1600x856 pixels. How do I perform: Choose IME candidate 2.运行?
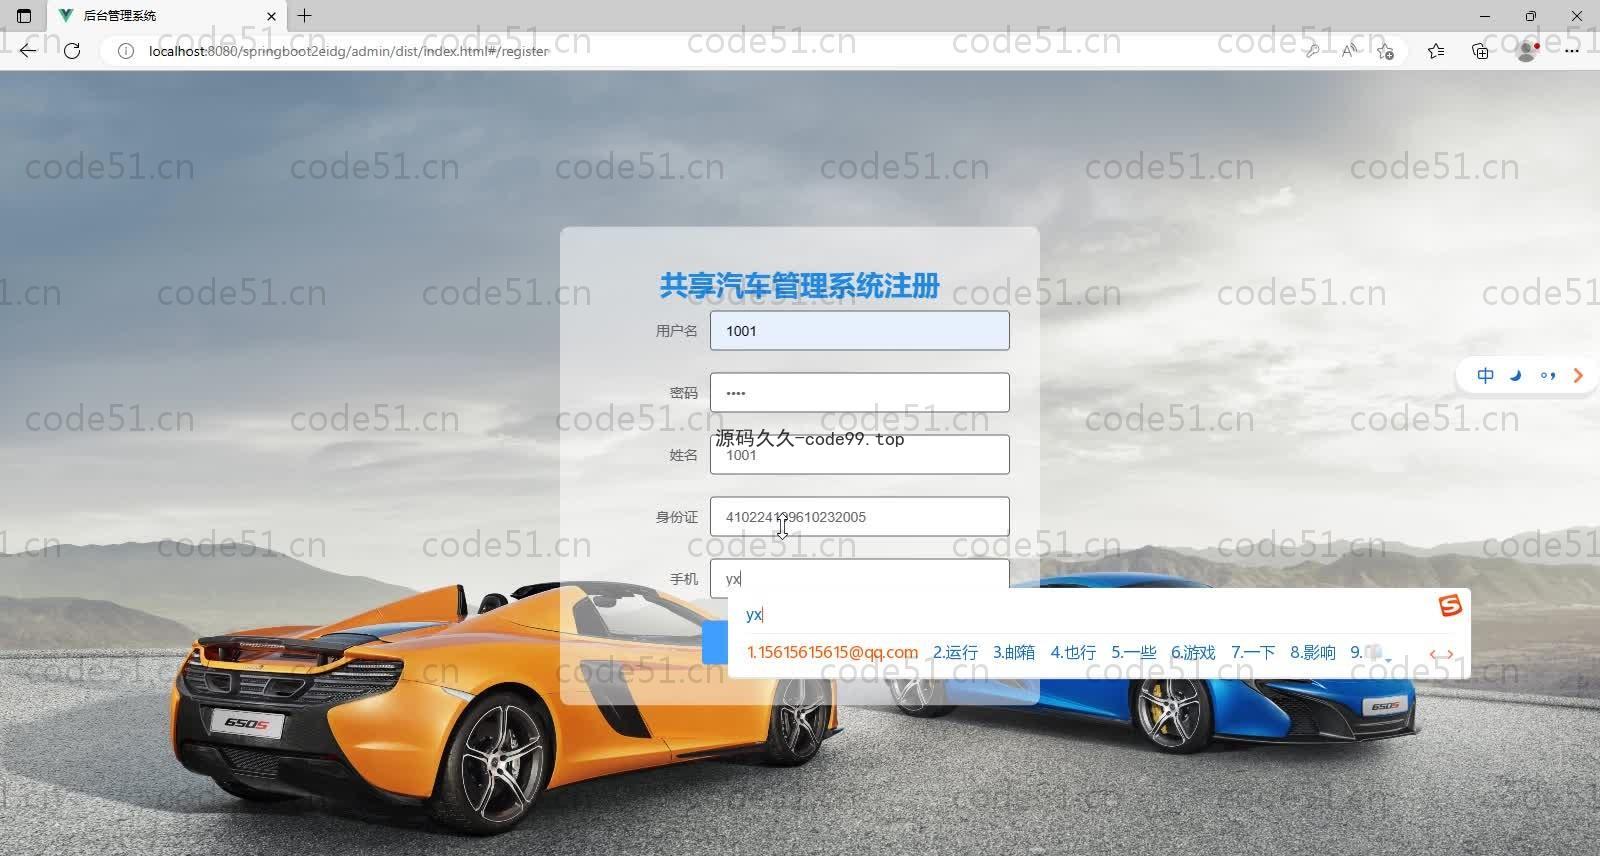point(955,652)
